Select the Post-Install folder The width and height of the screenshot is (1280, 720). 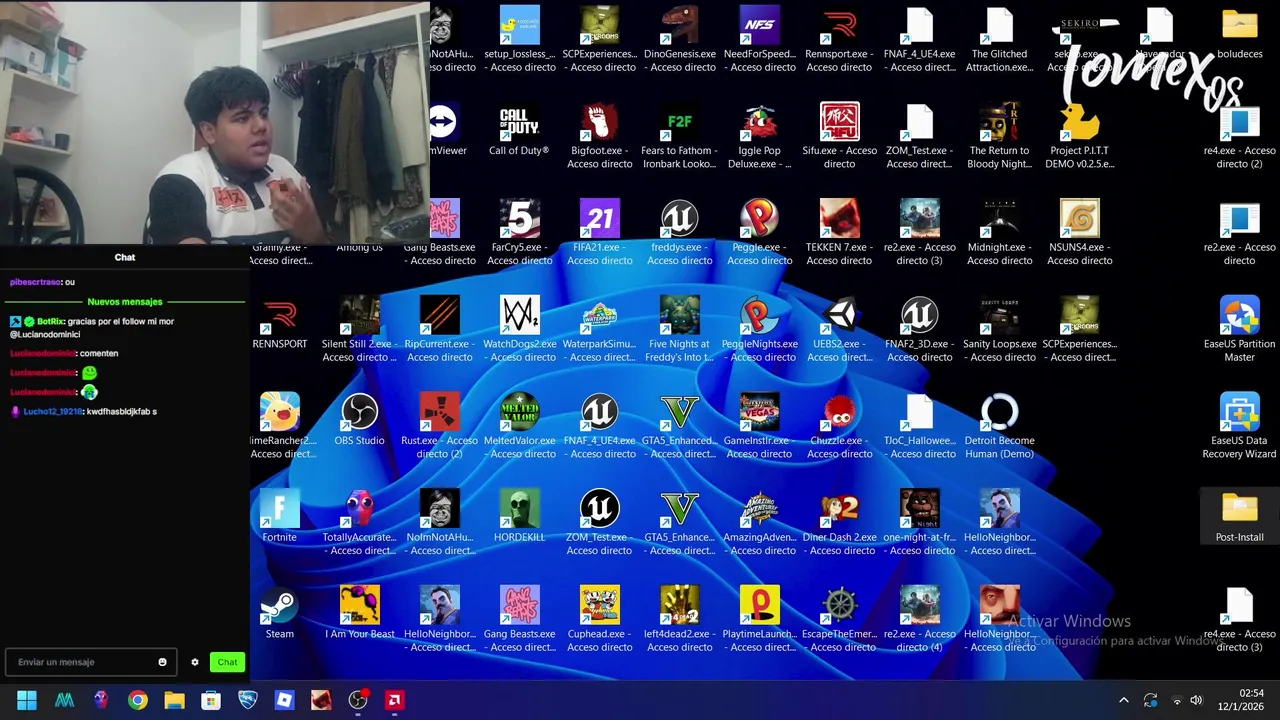pos(1240,517)
